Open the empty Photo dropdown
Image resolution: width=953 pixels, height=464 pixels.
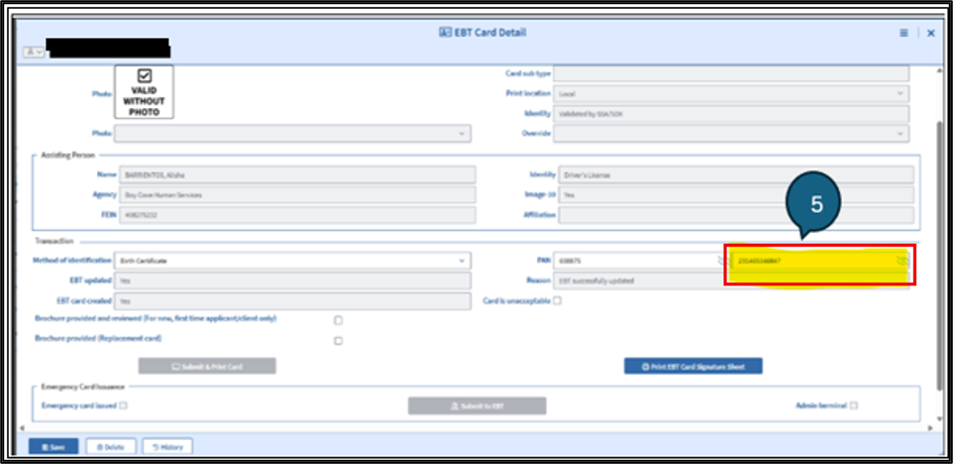tap(292, 134)
